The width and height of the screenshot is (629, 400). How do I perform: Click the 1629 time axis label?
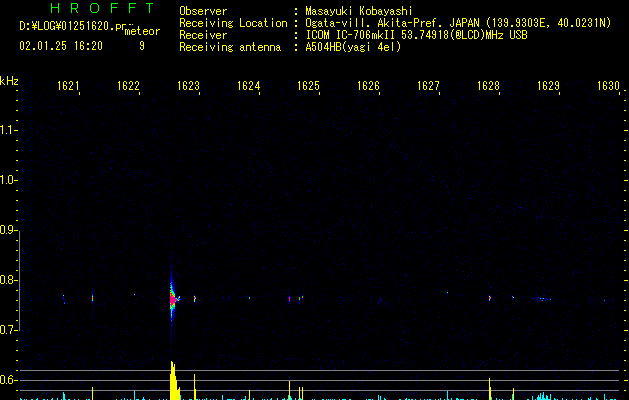548,85
